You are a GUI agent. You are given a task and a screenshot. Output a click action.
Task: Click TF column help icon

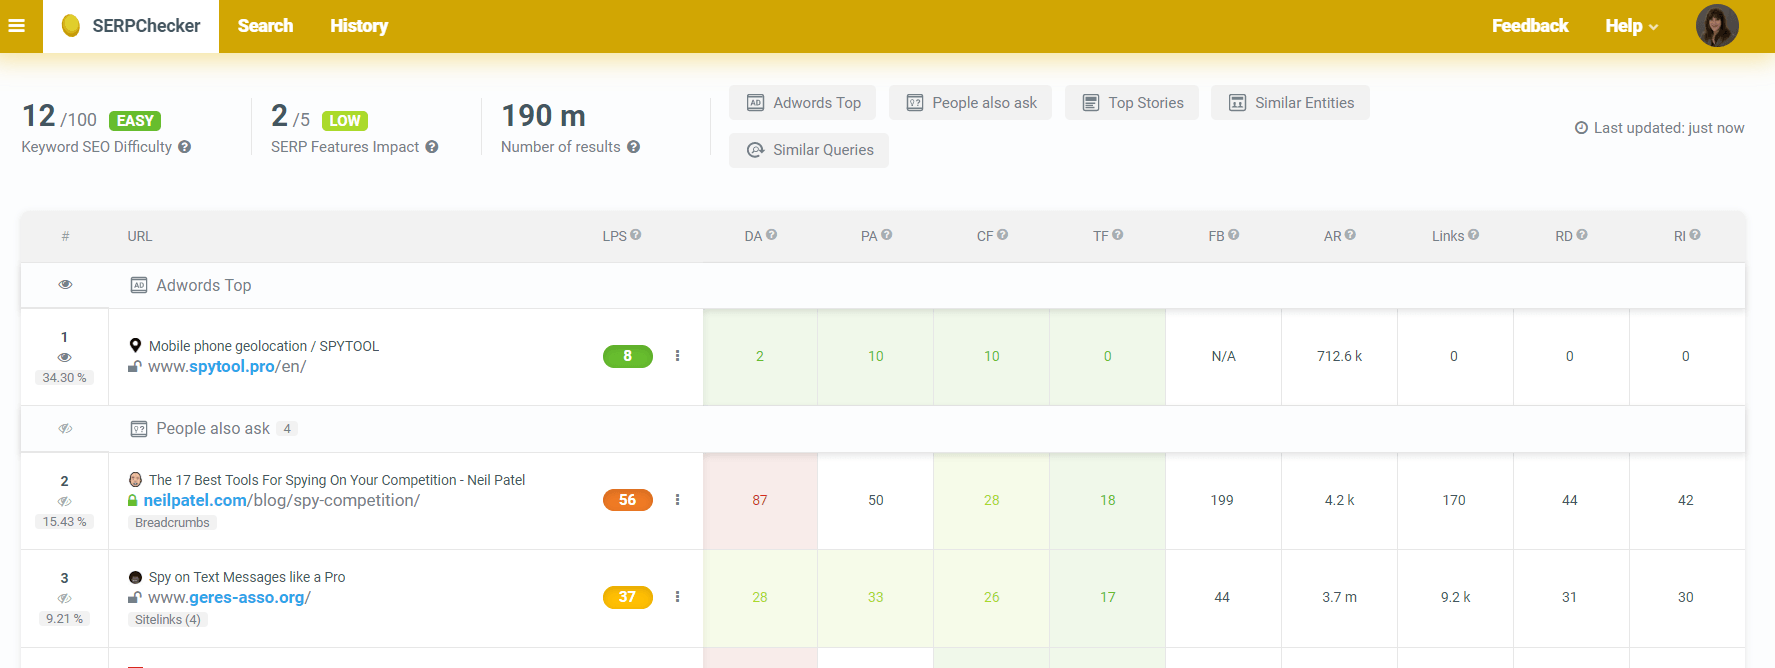coord(1118,235)
